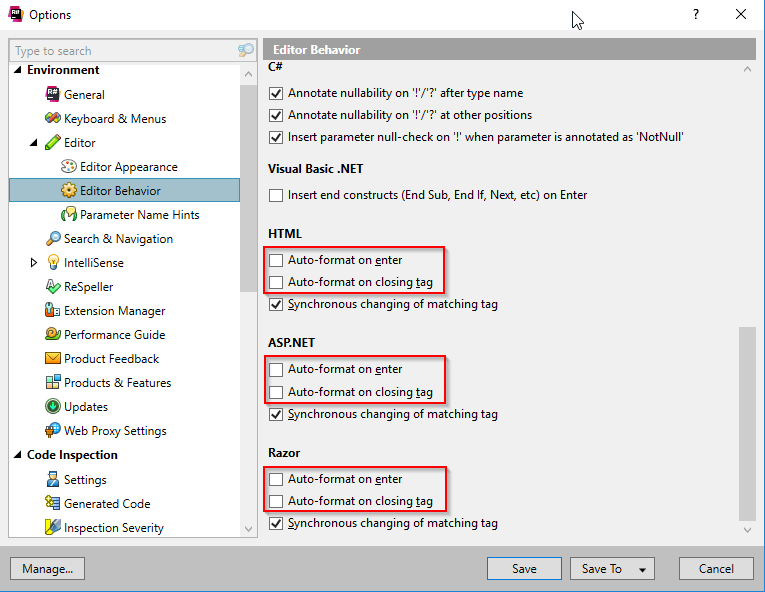Click the Editor pencil icon
This screenshot has height=592, width=765.
(53, 143)
